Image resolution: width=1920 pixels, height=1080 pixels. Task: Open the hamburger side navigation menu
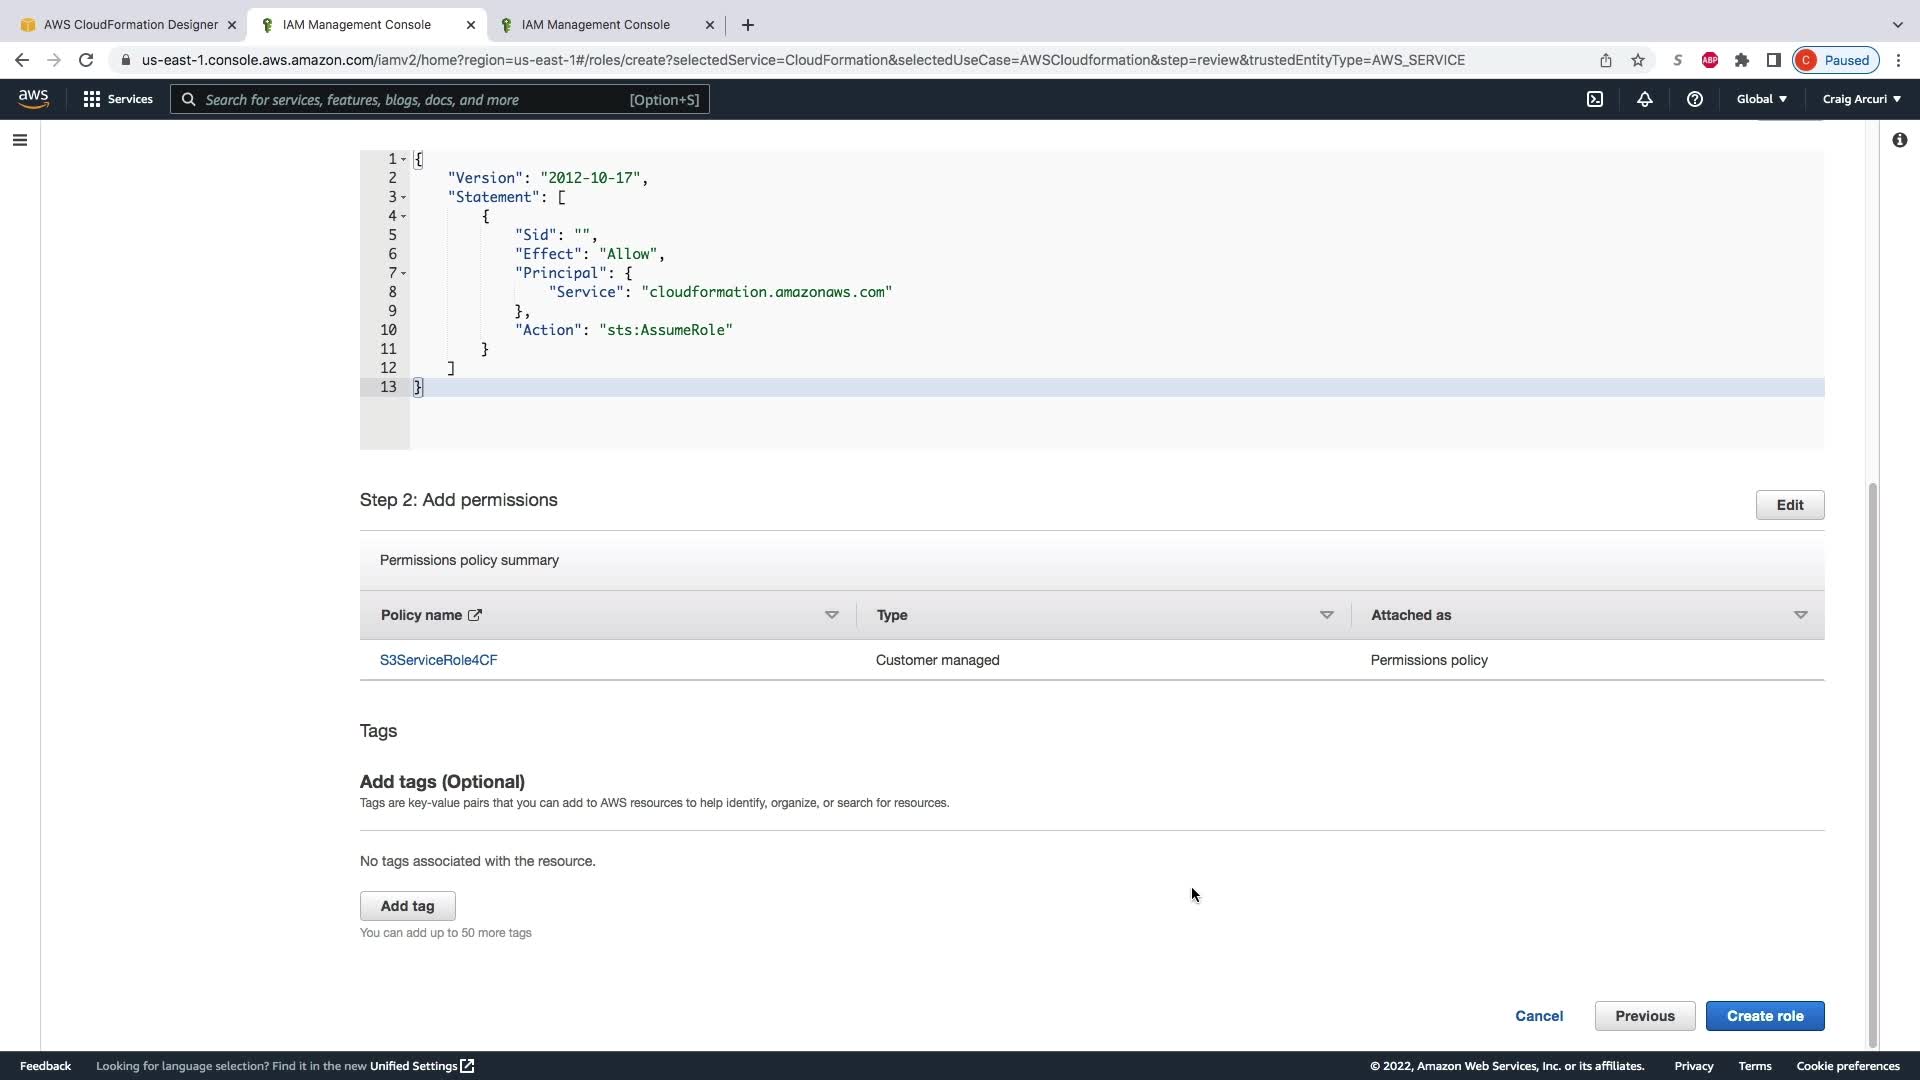tap(20, 140)
